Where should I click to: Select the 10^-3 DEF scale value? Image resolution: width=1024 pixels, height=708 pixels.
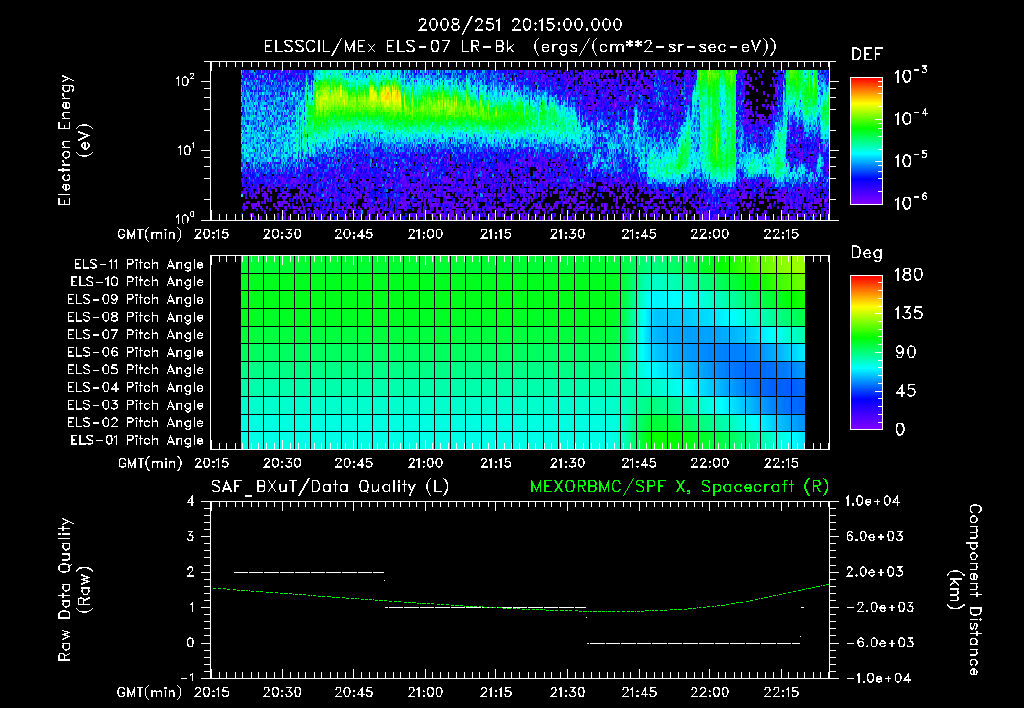click(910, 76)
